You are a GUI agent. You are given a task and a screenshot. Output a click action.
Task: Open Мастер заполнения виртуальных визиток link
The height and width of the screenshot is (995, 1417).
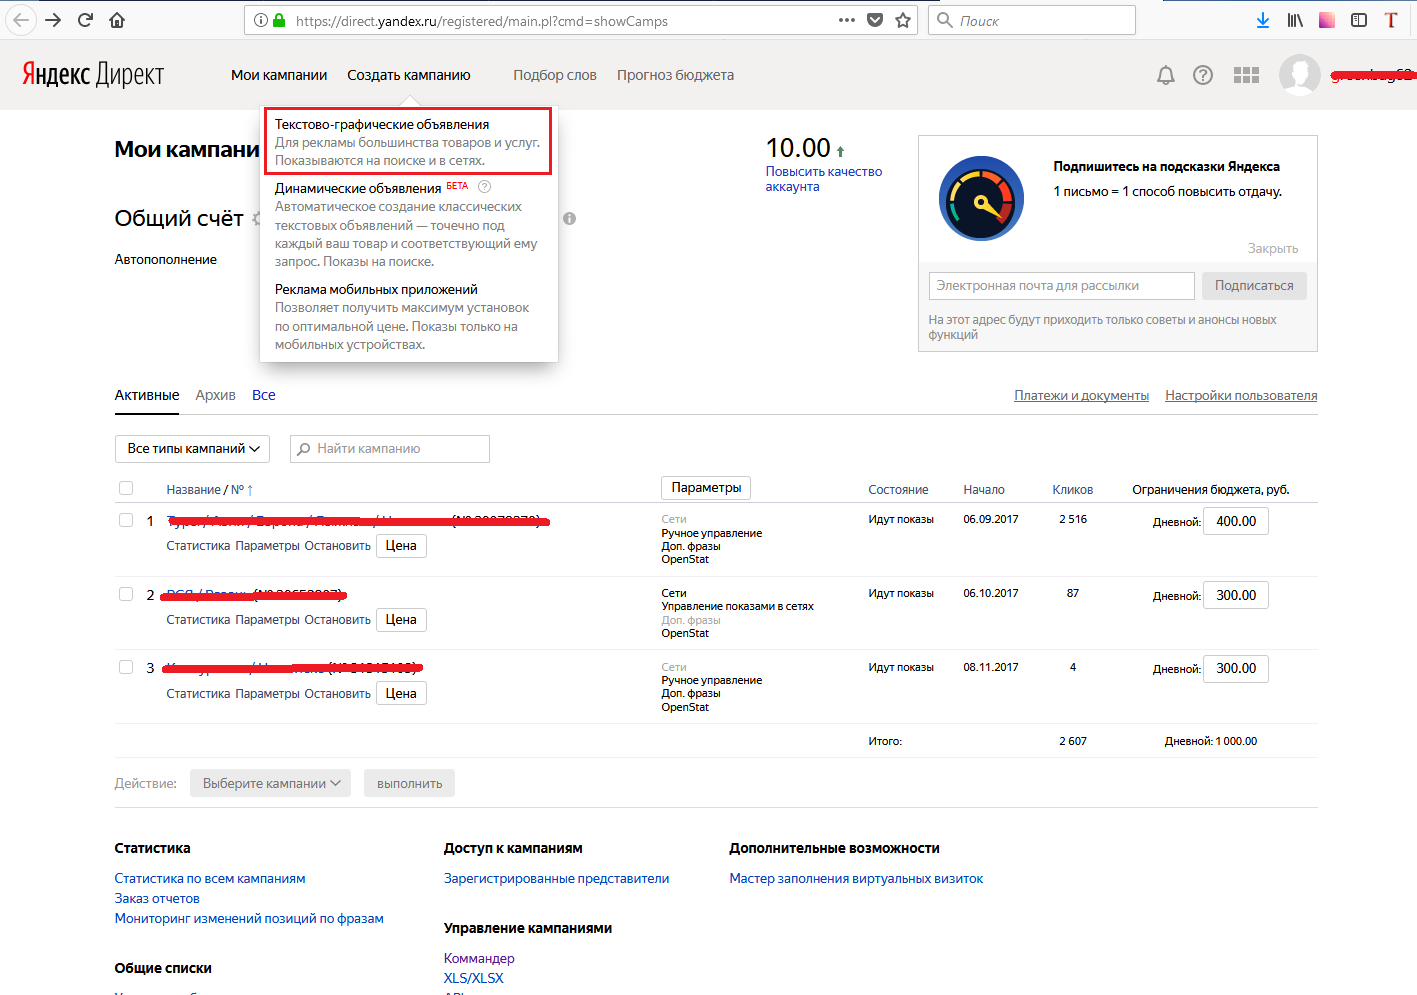[856, 879]
